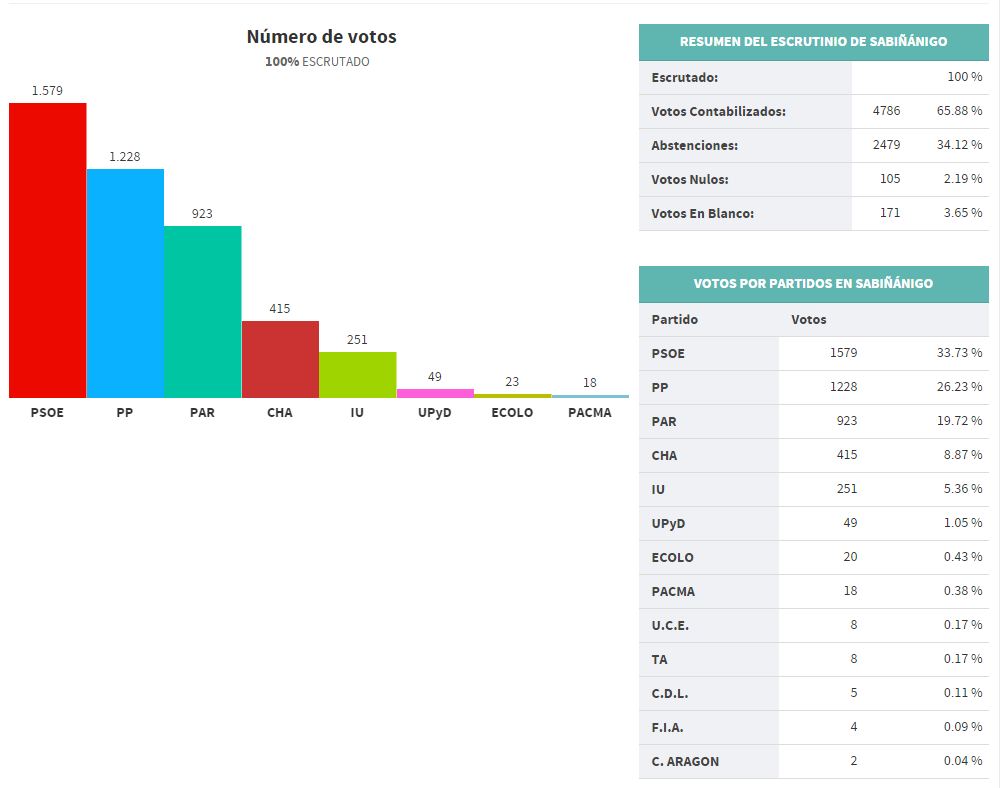Click the pink UPyD bar
The height and width of the screenshot is (788, 1003).
(435, 393)
